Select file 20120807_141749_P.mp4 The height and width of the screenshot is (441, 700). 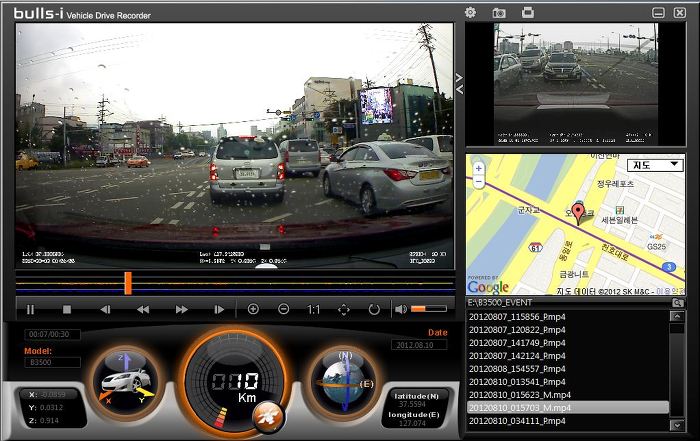pos(567,343)
